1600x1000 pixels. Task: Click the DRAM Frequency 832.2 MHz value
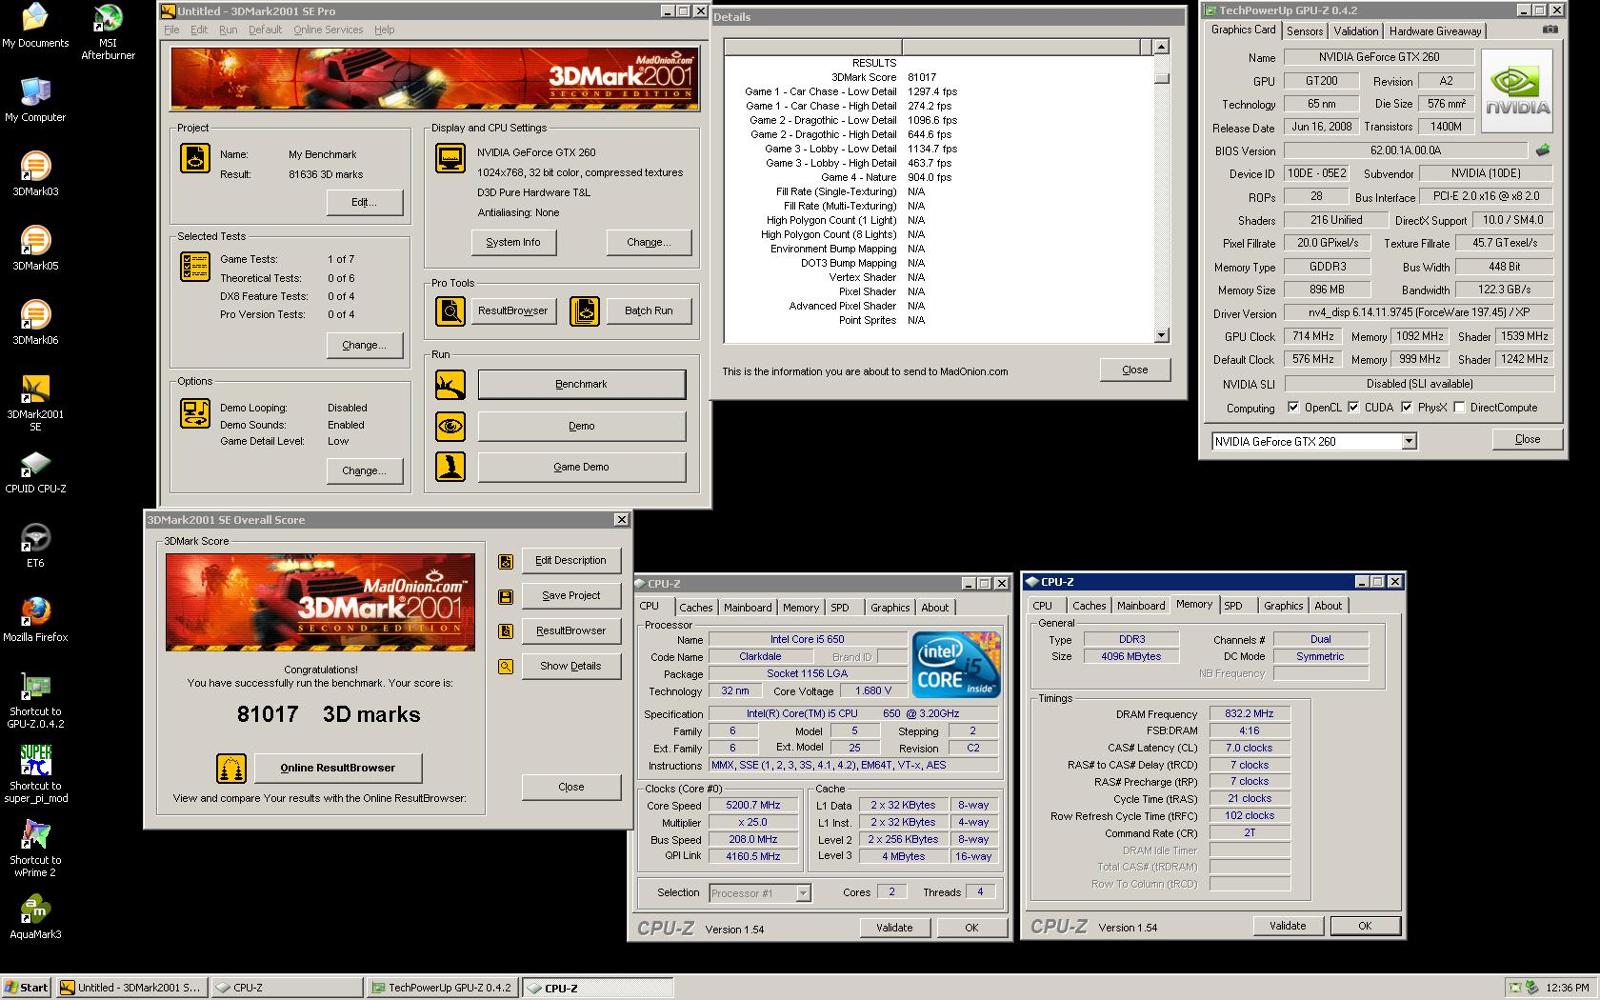point(1249,714)
